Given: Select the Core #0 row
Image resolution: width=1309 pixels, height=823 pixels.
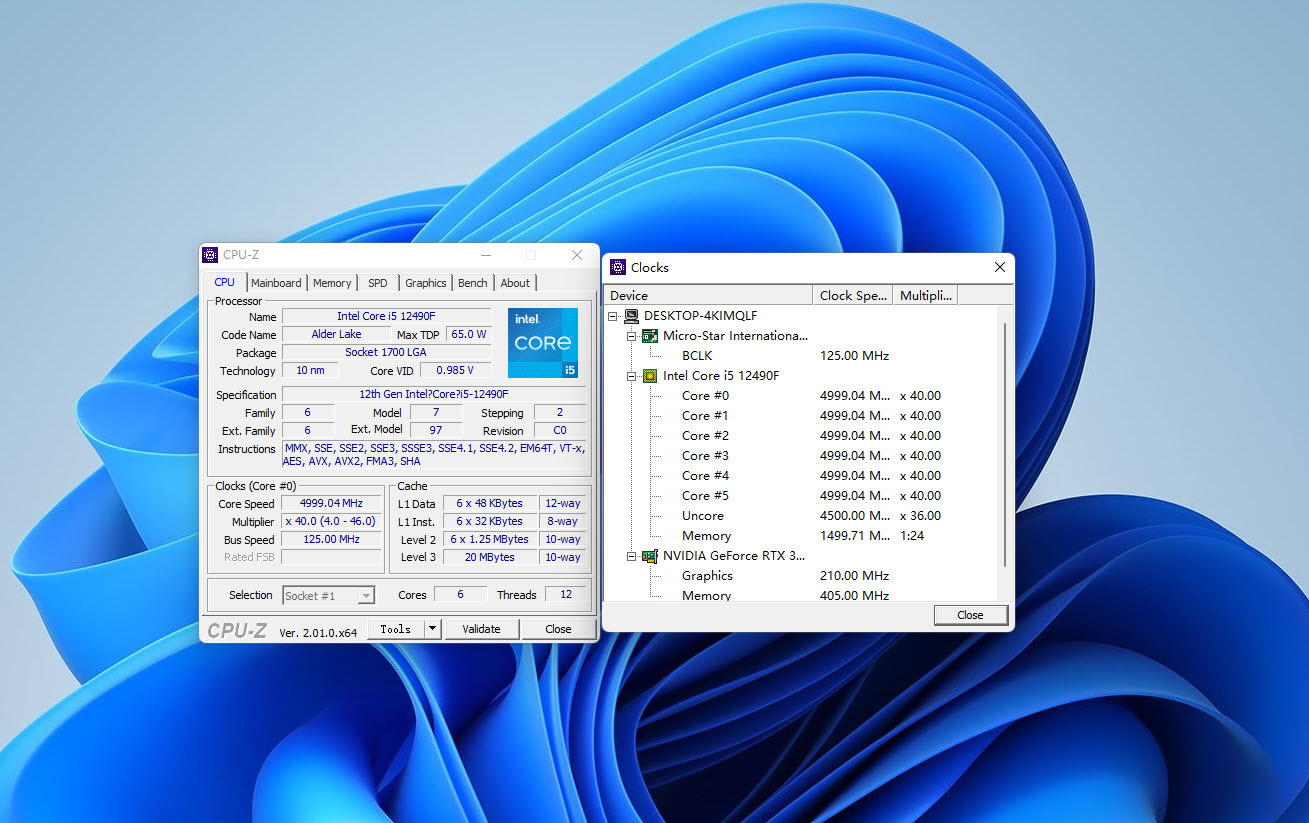Looking at the screenshot, I should coord(705,396).
